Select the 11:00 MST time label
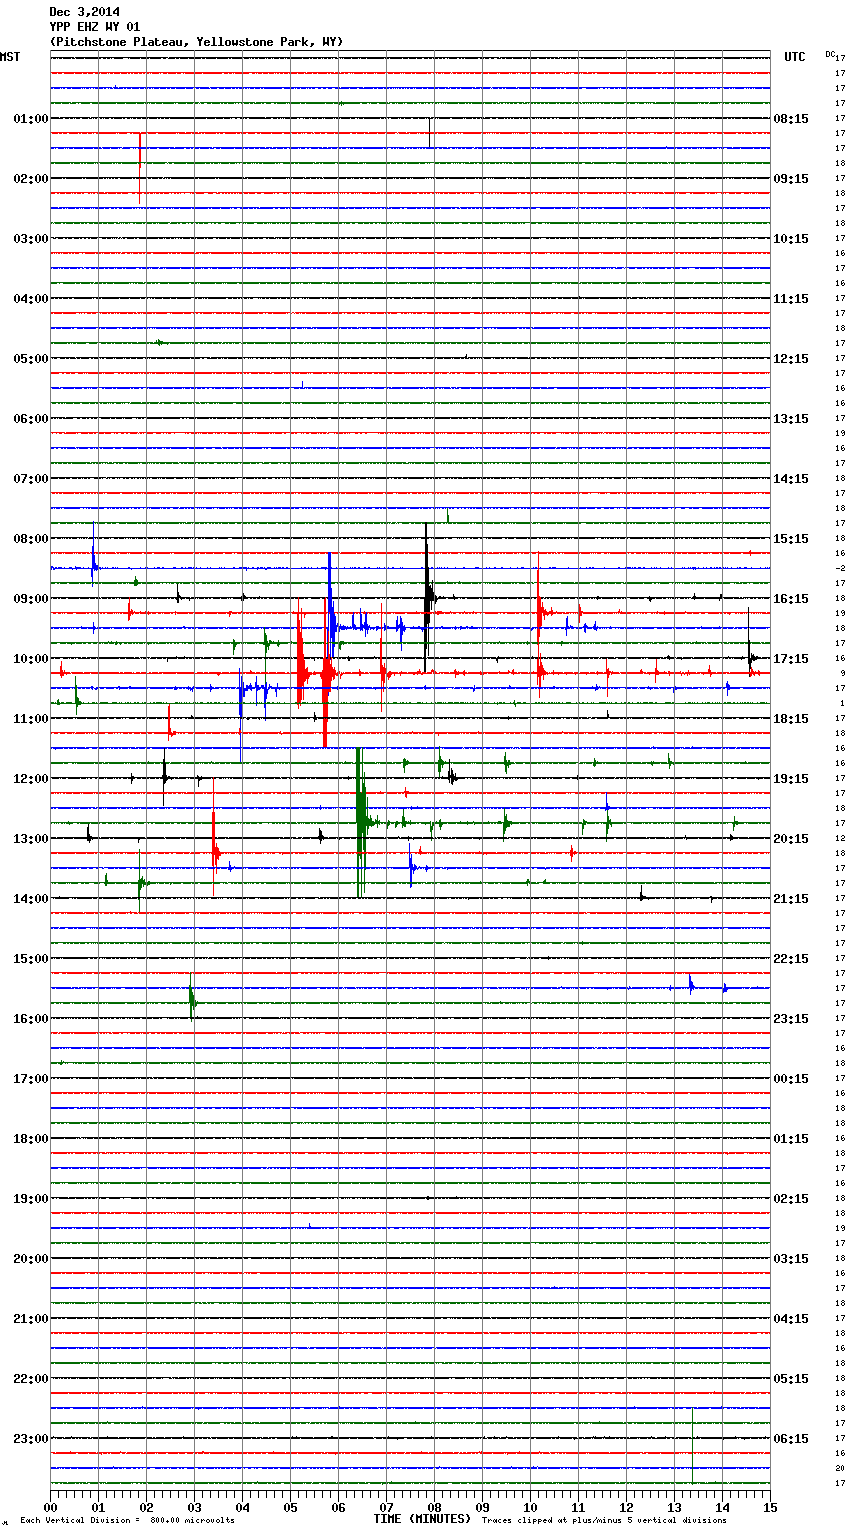The width and height of the screenshot is (850, 1534). [x=31, y=719]
